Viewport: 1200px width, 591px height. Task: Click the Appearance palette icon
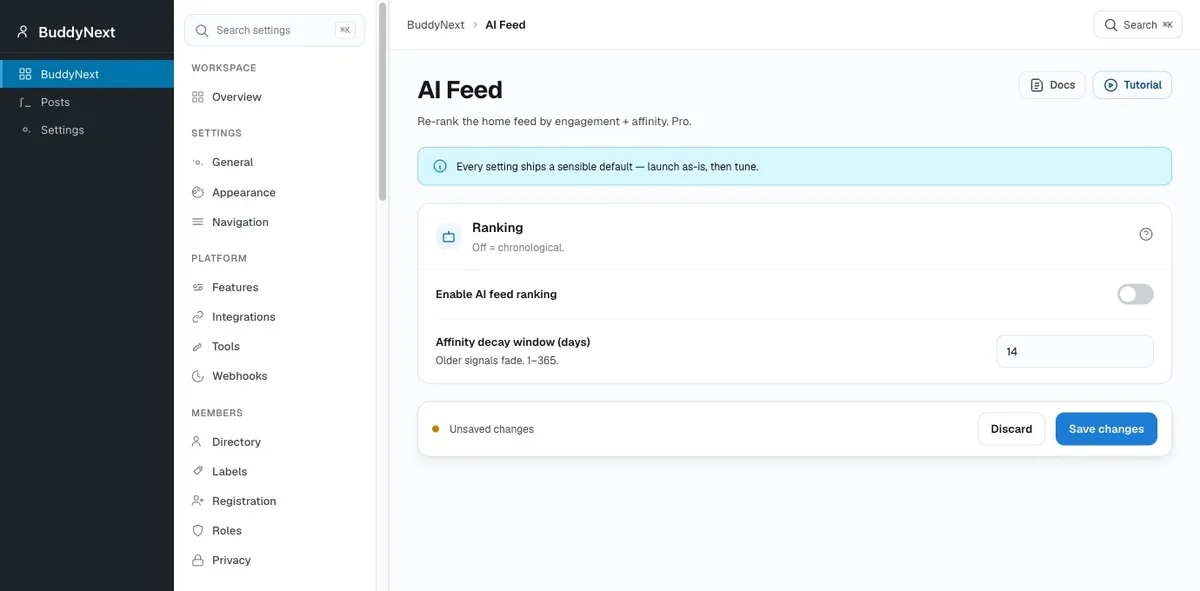click(198, 192)
